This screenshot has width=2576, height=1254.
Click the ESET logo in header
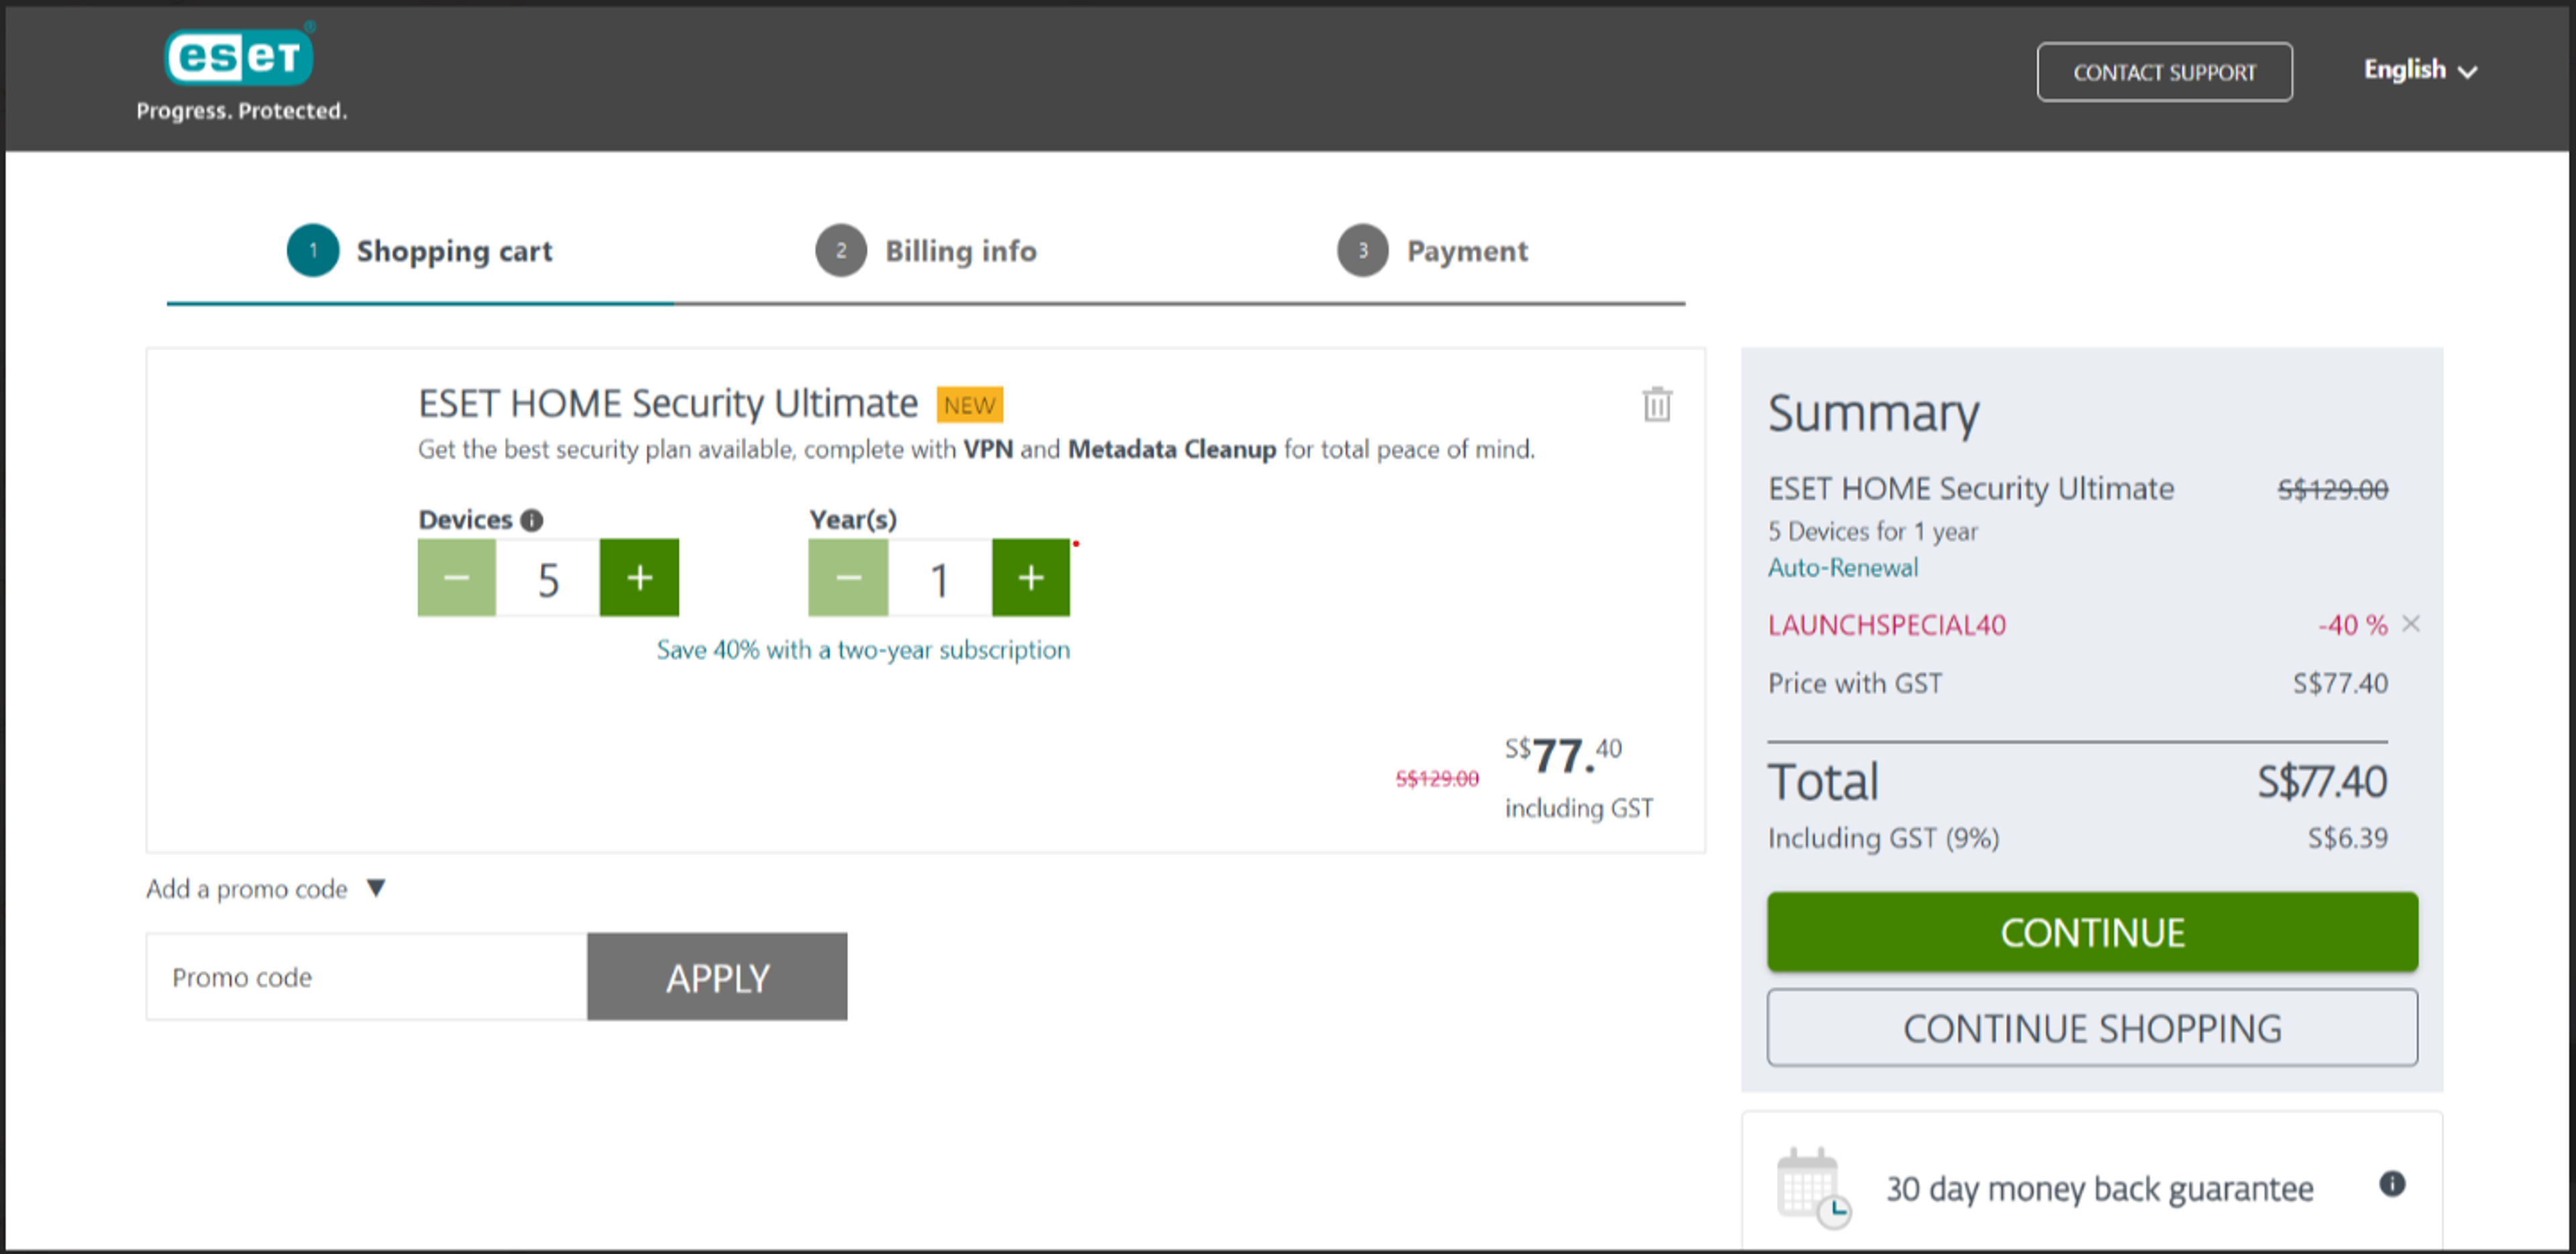click(x=240, y=56)
